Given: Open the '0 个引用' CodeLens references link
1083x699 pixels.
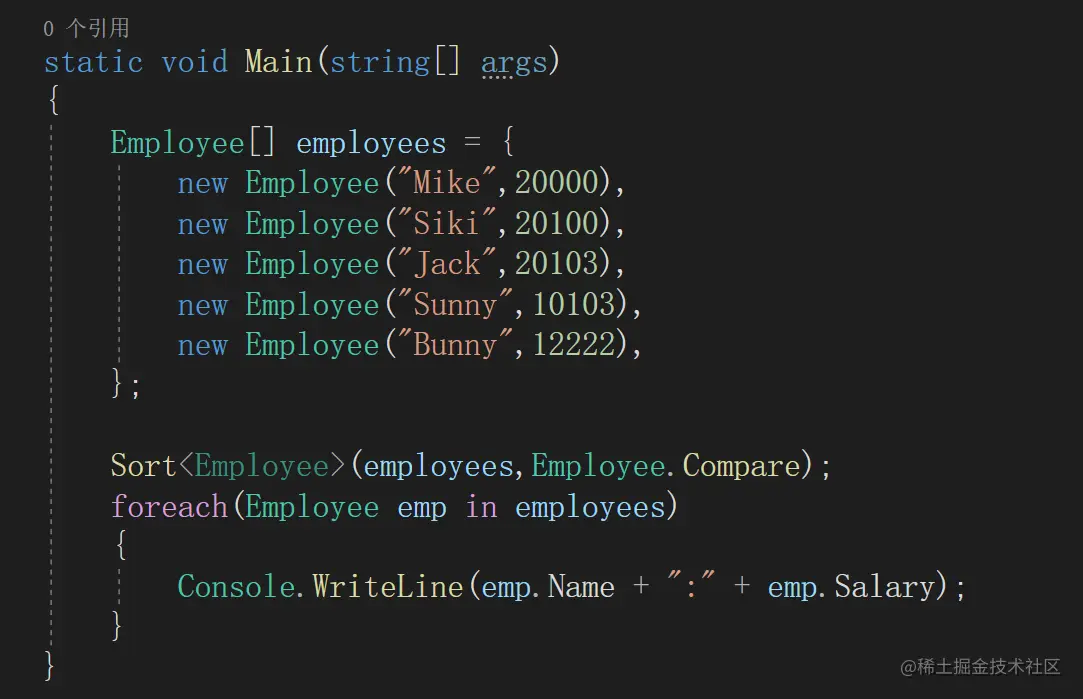Looking at the screenshot, I should click(86, 28).
